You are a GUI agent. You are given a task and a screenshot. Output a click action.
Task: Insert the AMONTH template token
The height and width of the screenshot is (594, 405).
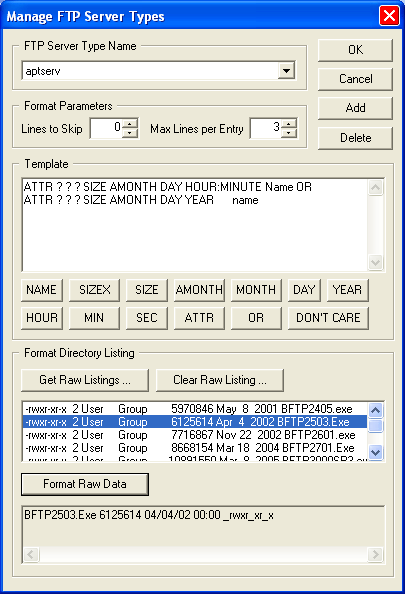[199, 290]
